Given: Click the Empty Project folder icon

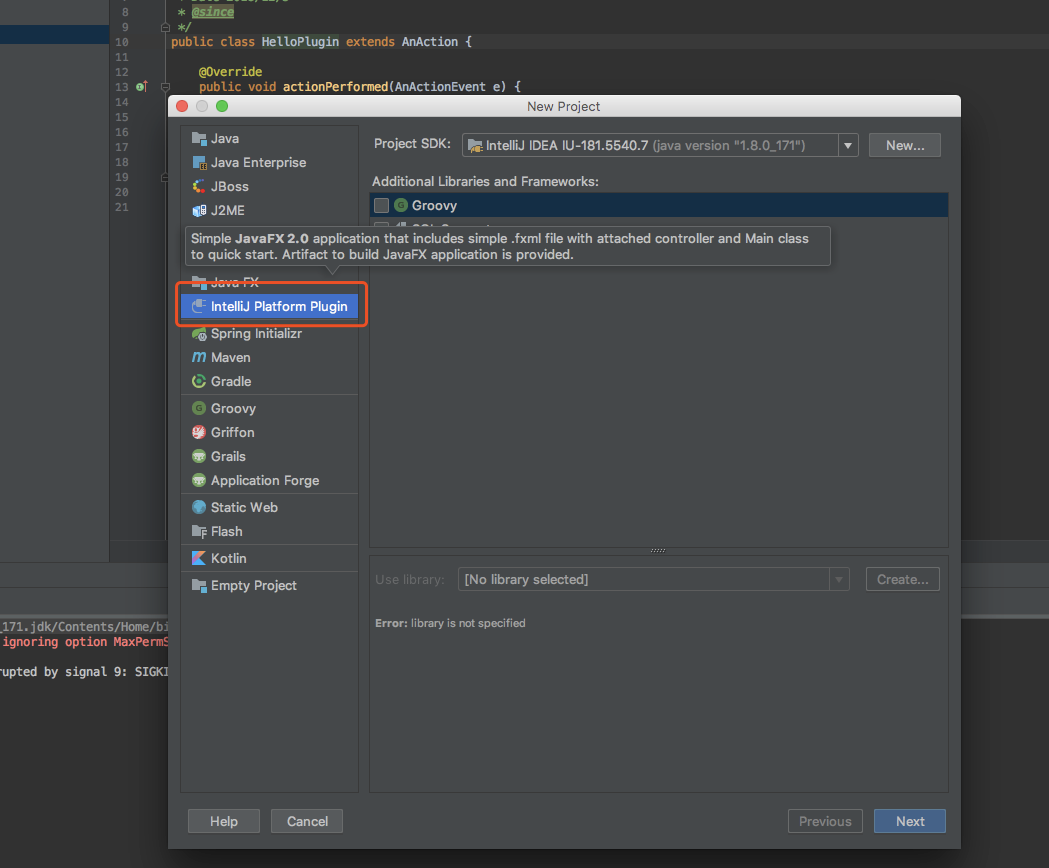Looking at the screenshot, I should click(x=199, y=586).
